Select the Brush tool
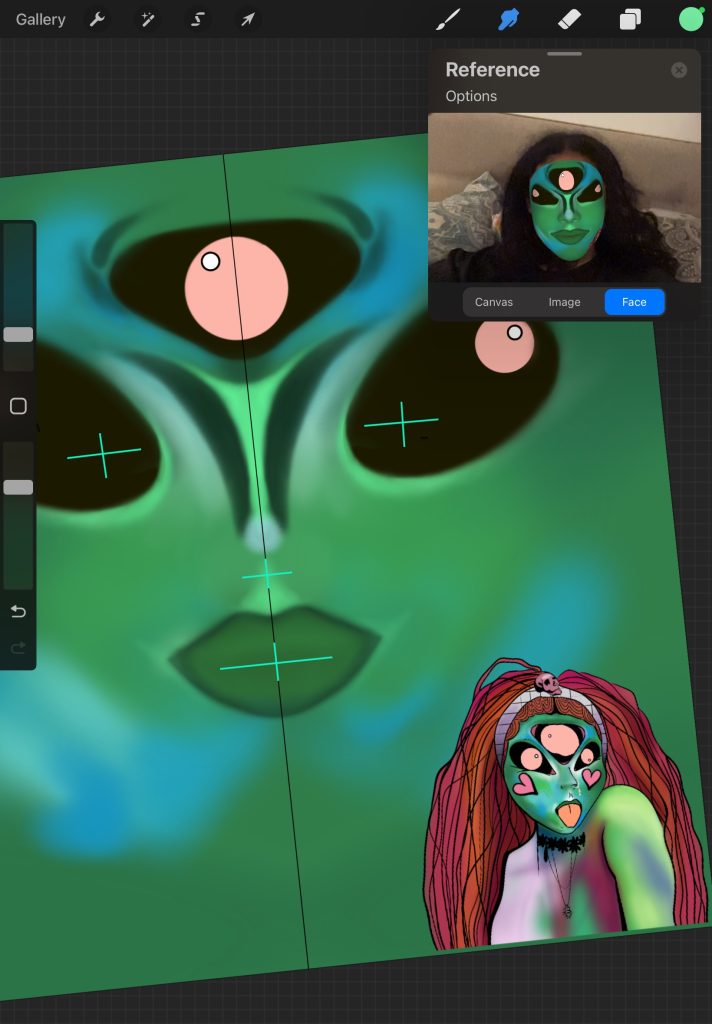 [448, 20]
